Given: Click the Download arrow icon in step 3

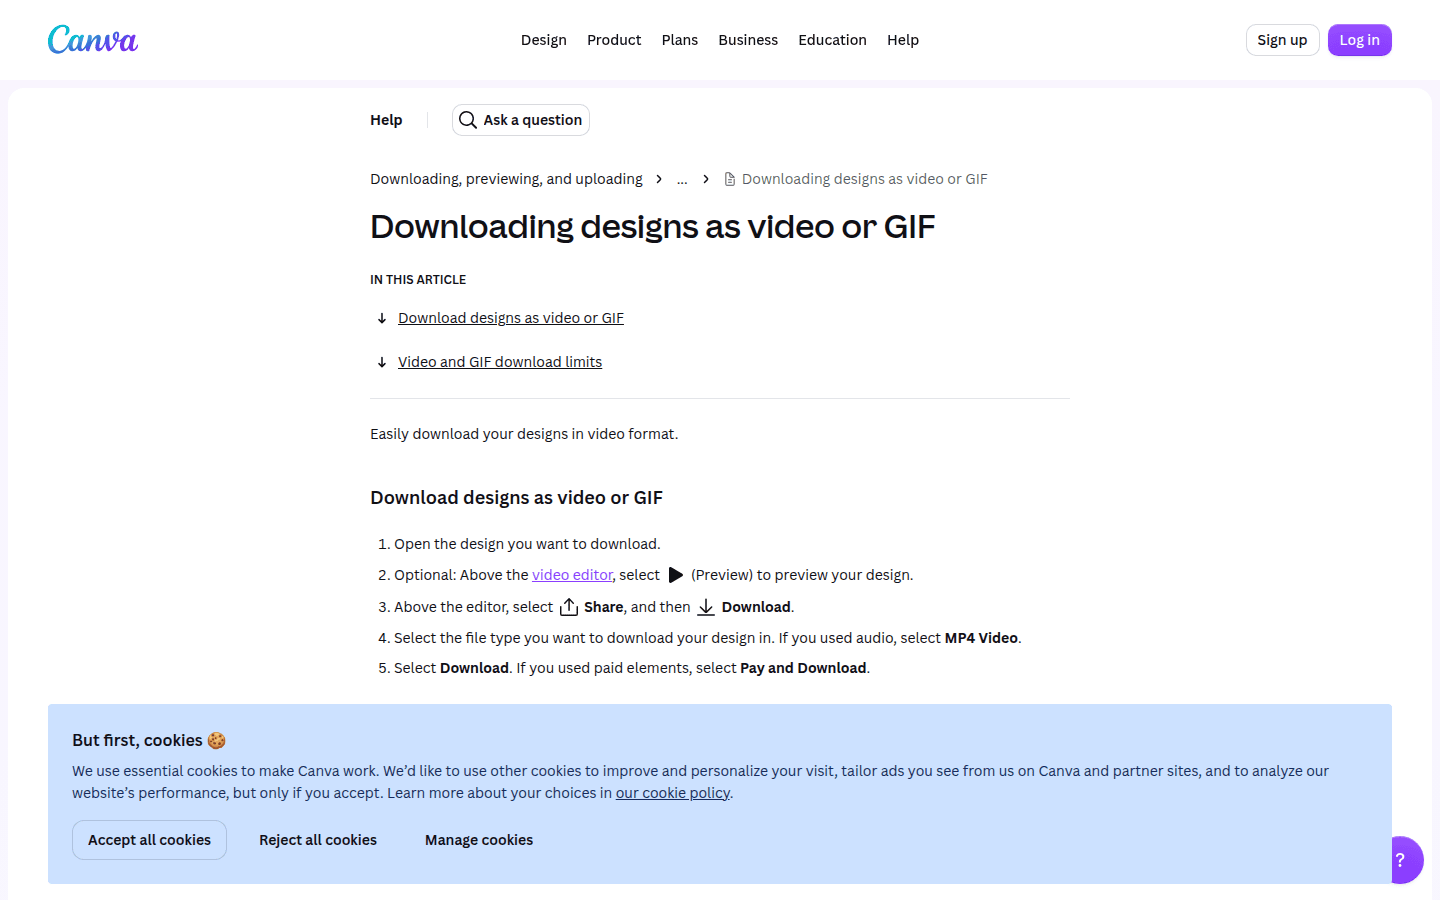Looking at the screenshot, I should tap(706, 607).
